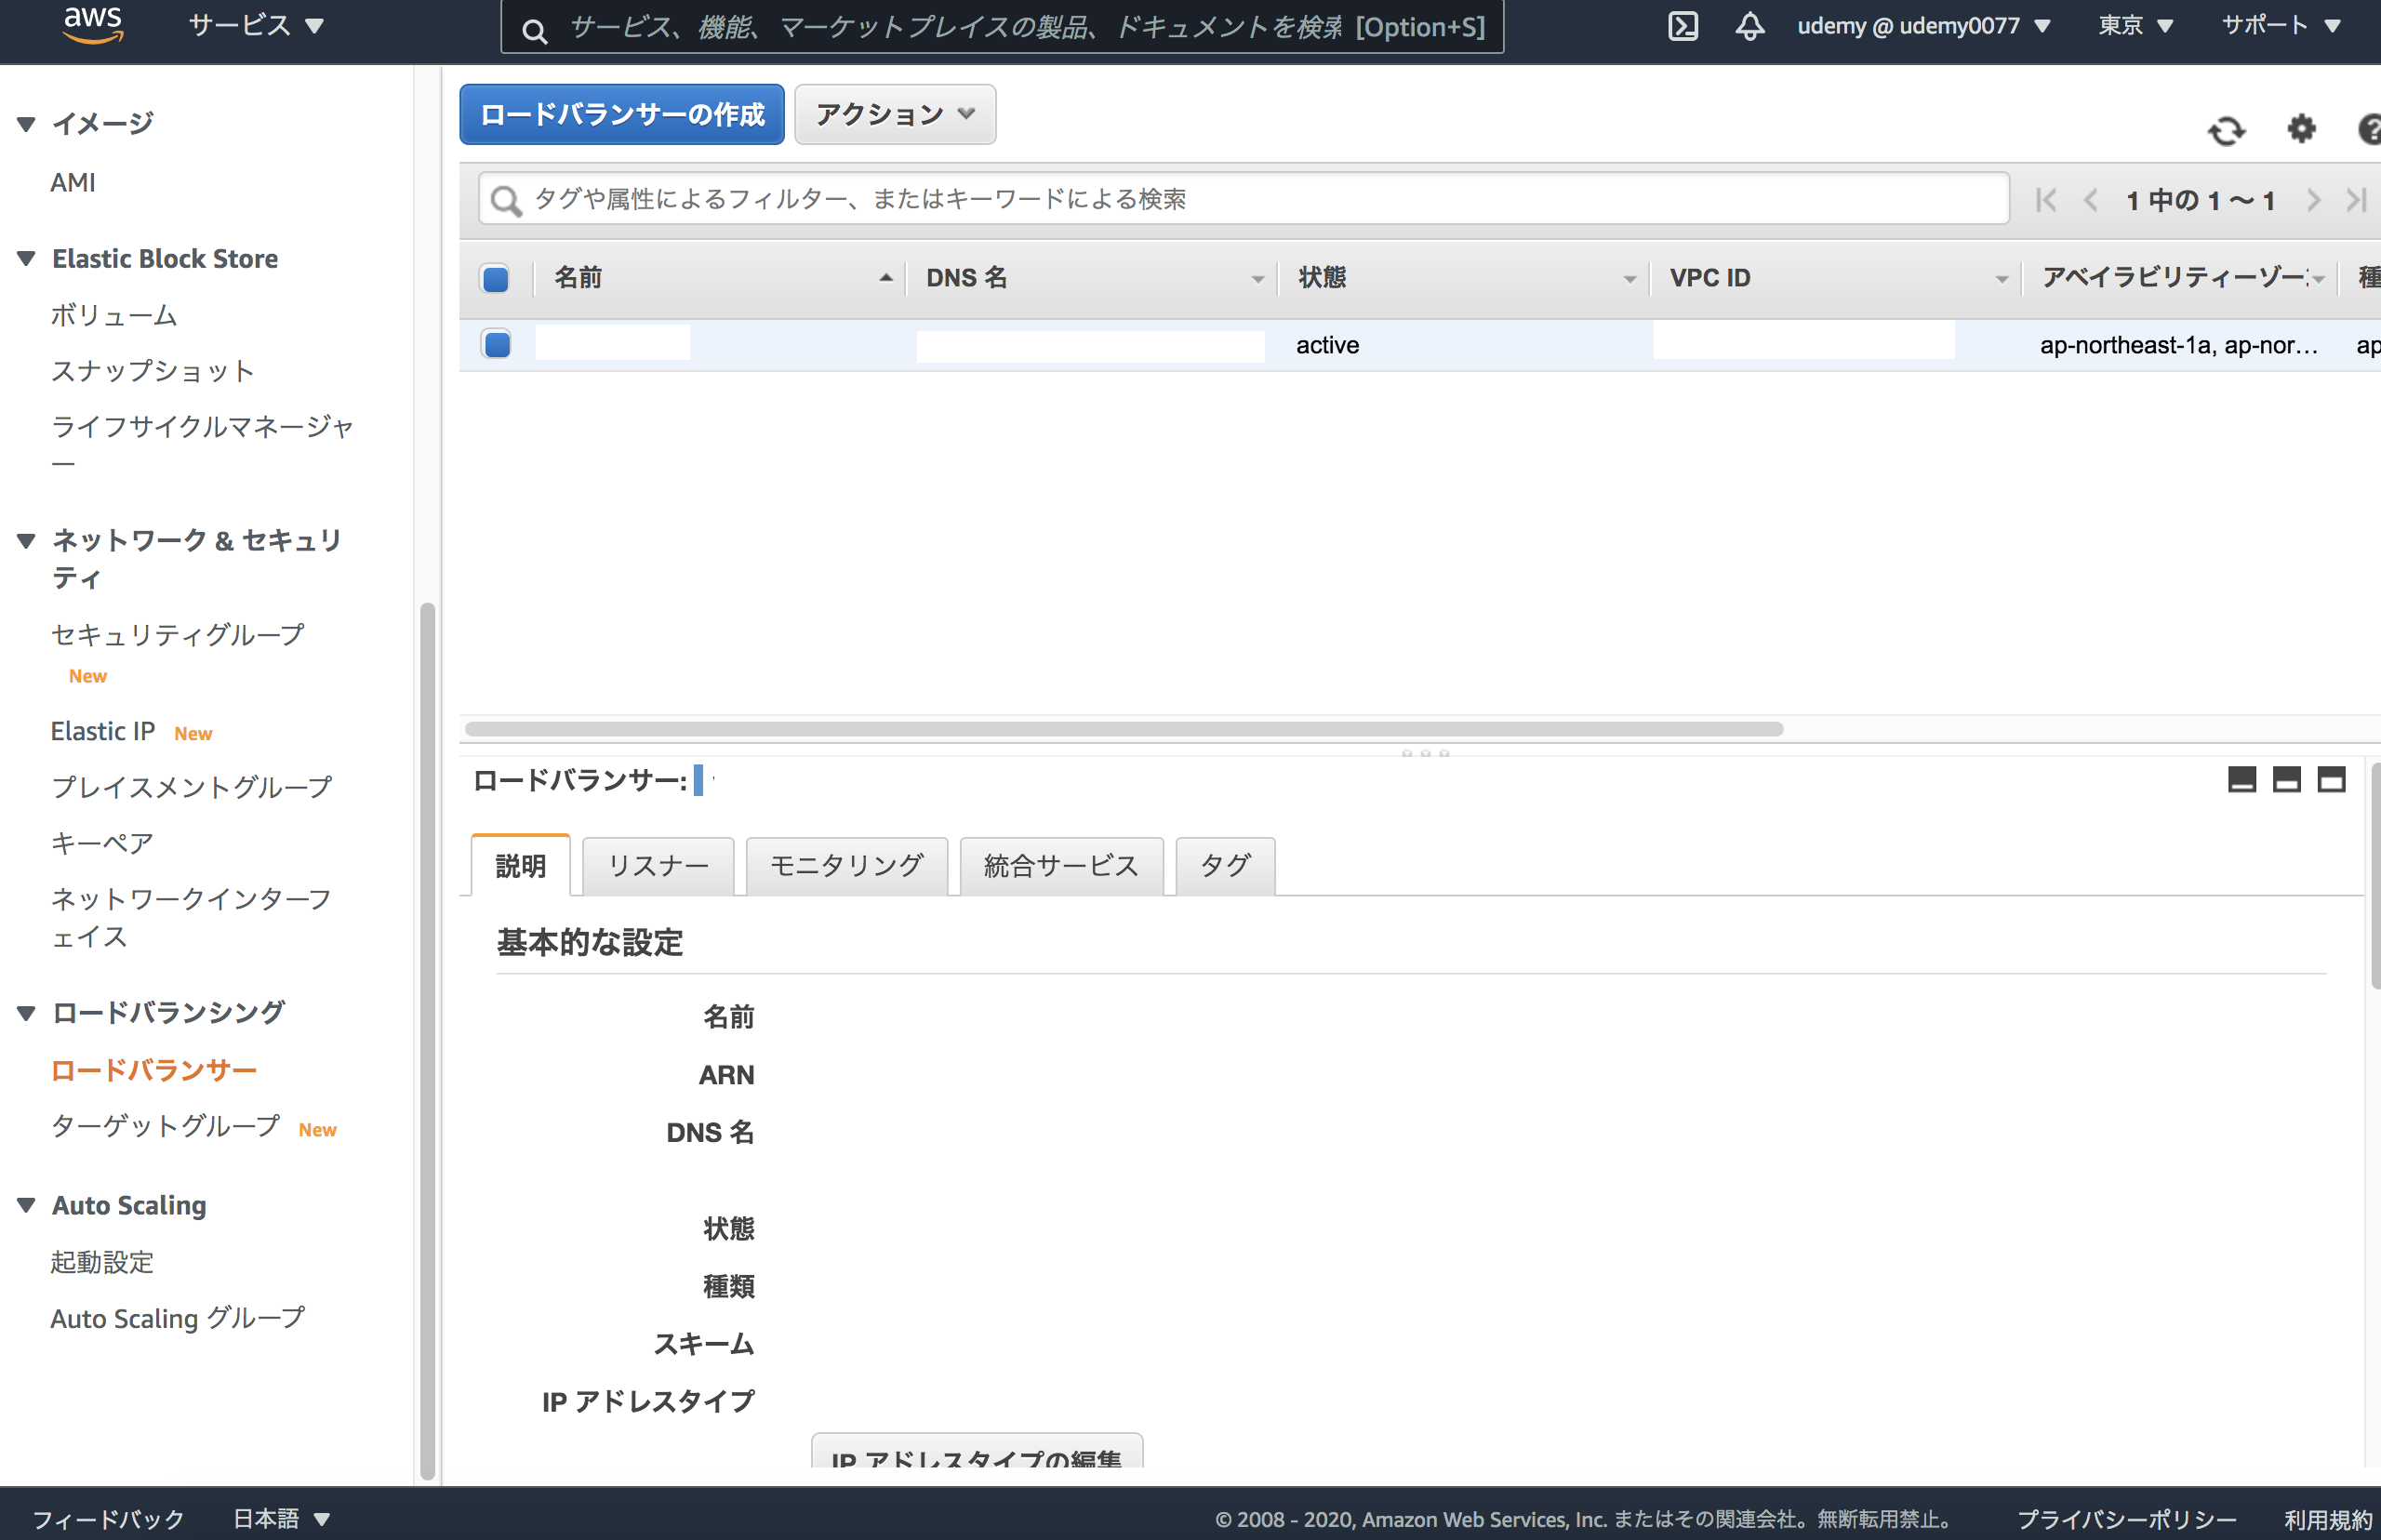Open the アクション dropdown
This screenshot has width=2381, height=1540.
tap(893, 114)
